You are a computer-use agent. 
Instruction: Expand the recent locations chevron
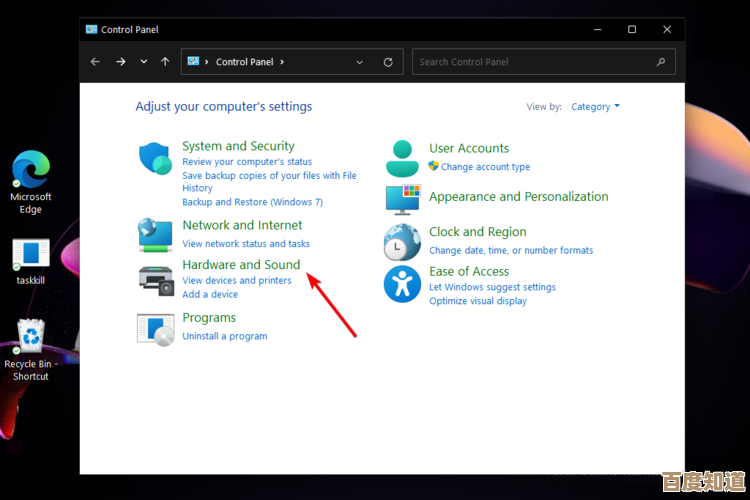144,62
